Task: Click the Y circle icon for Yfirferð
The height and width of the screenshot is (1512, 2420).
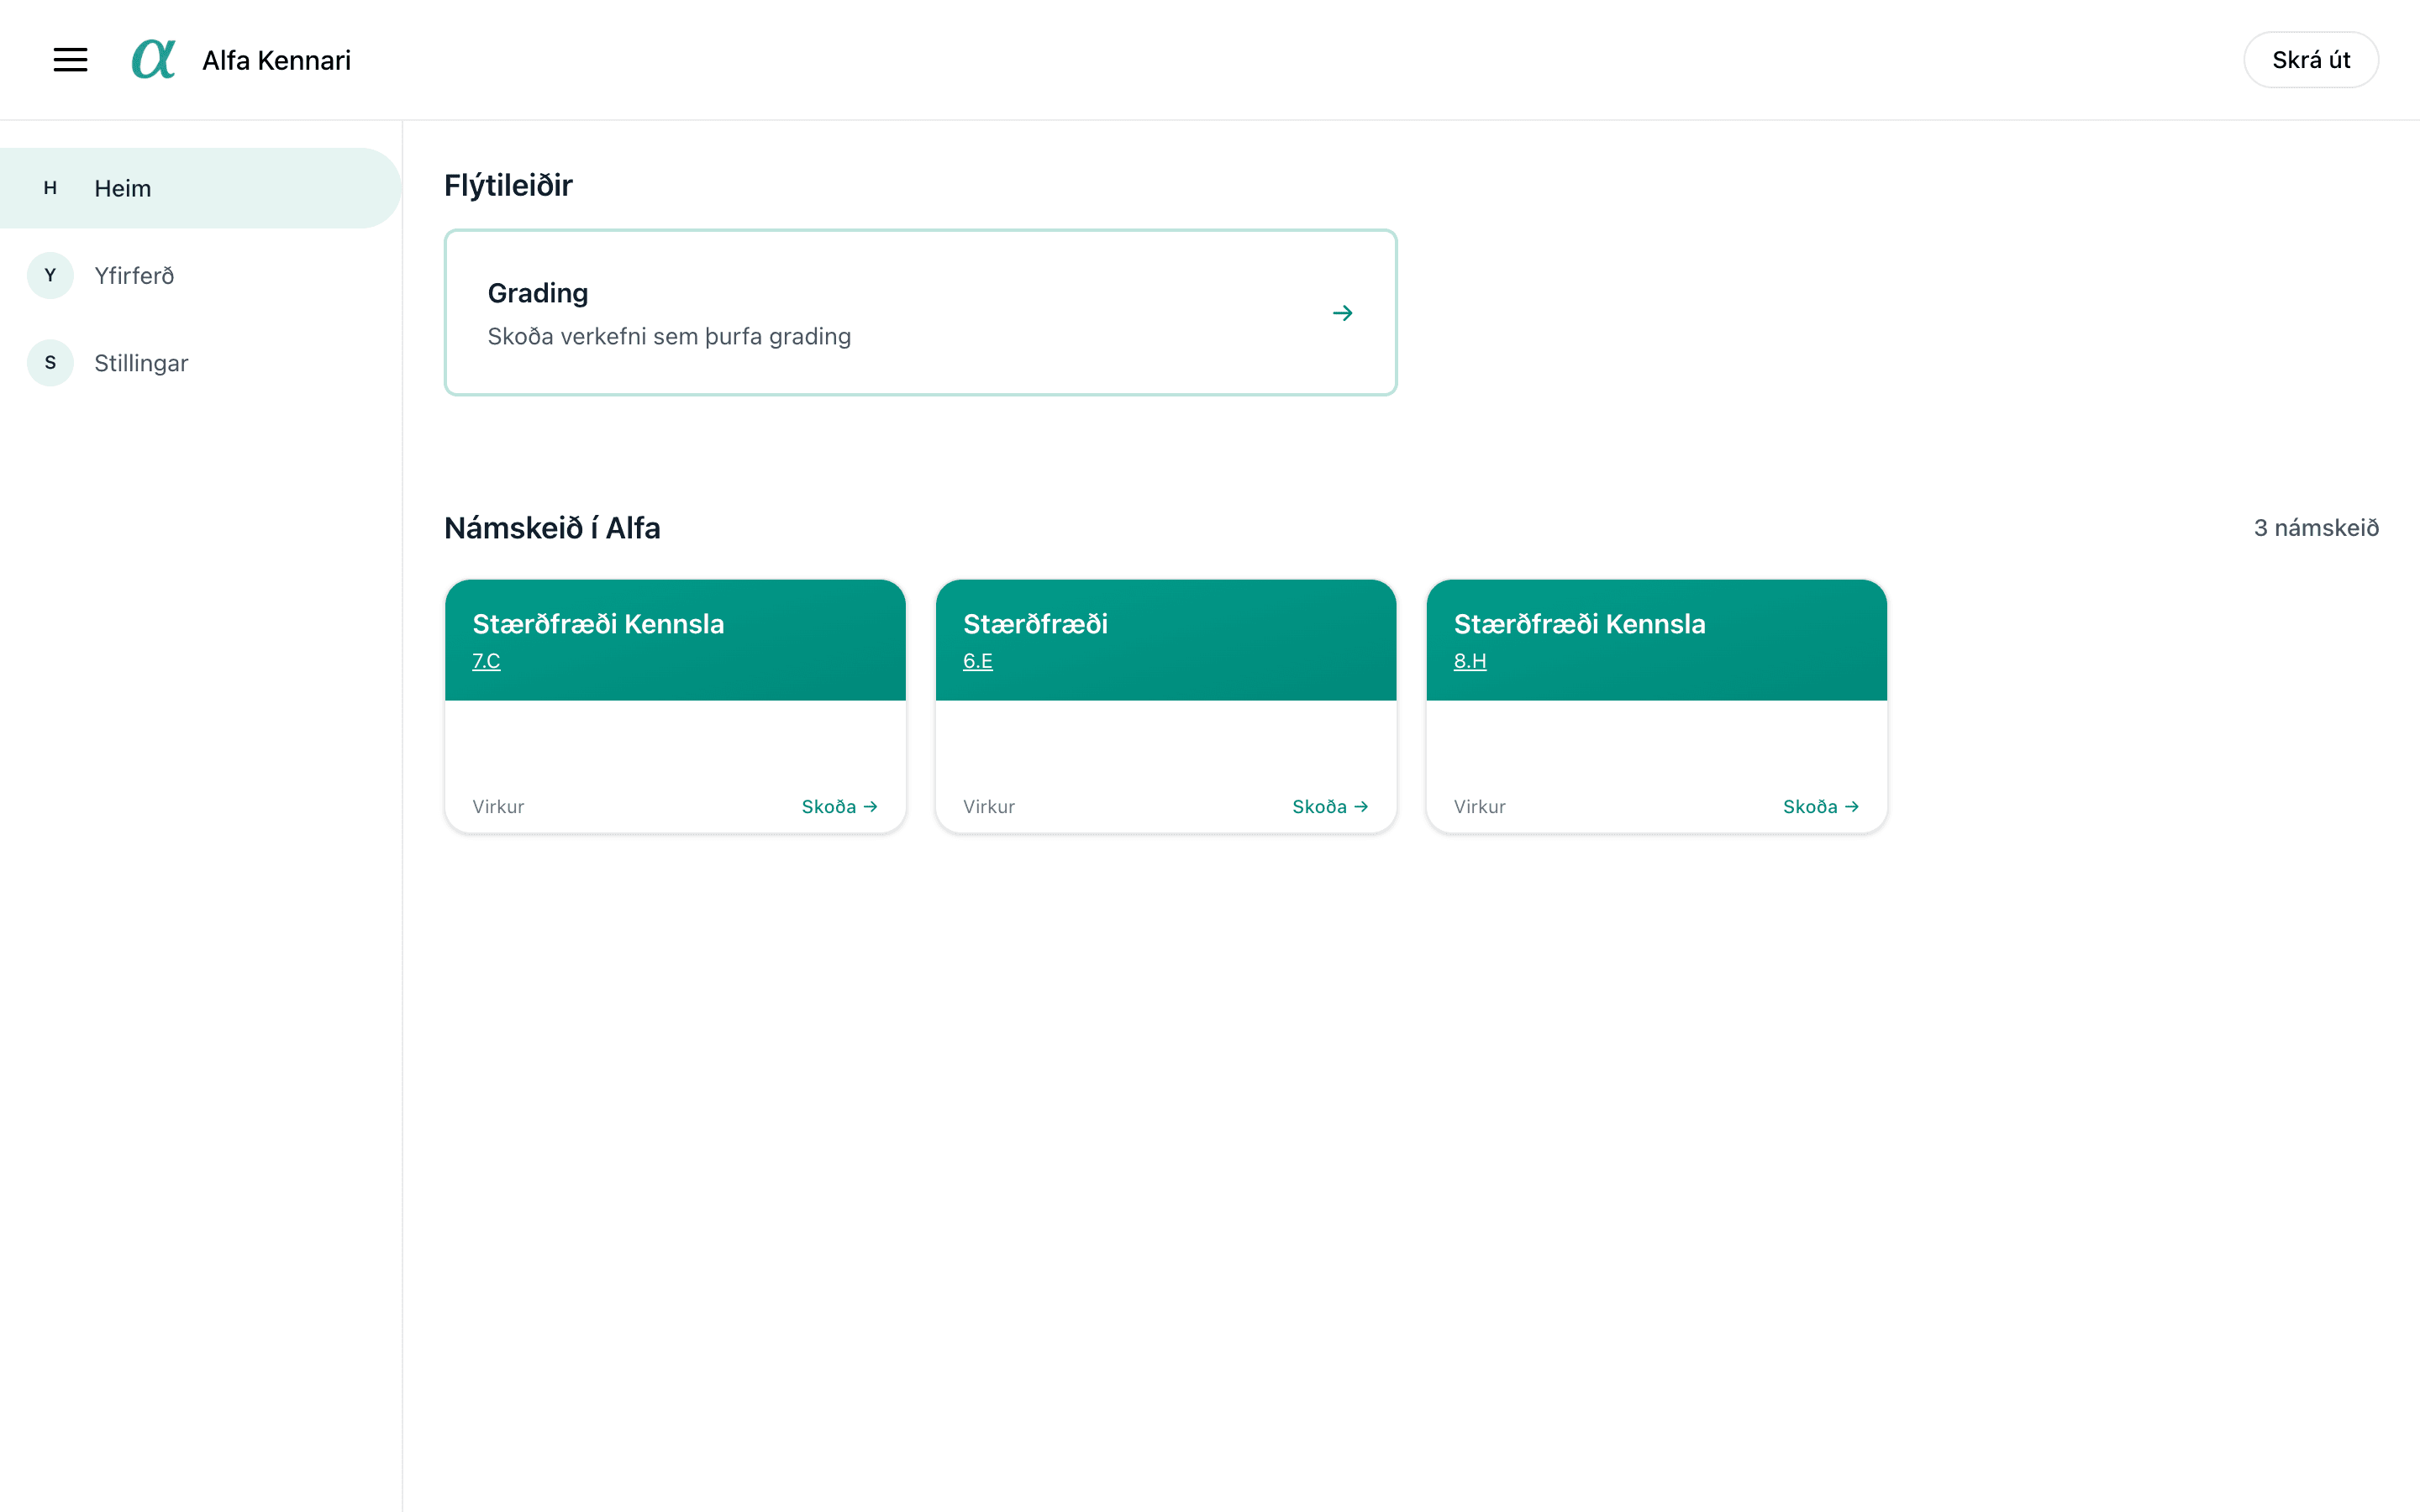Action: pyautogui.click(x=50, y=276)
